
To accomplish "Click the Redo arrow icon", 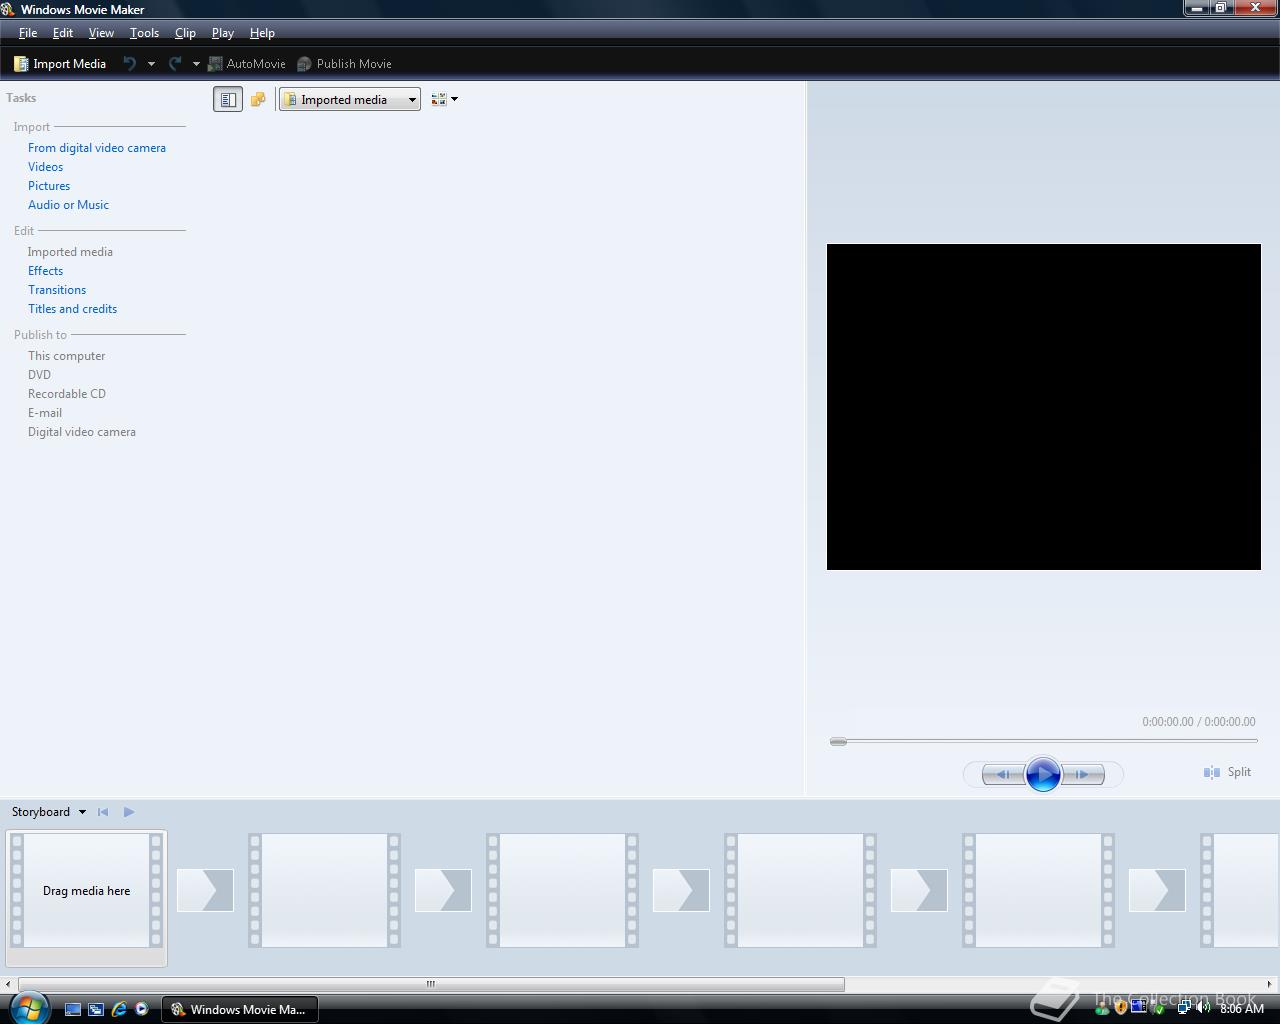I will pyautogui.click(x=175, y=64).
